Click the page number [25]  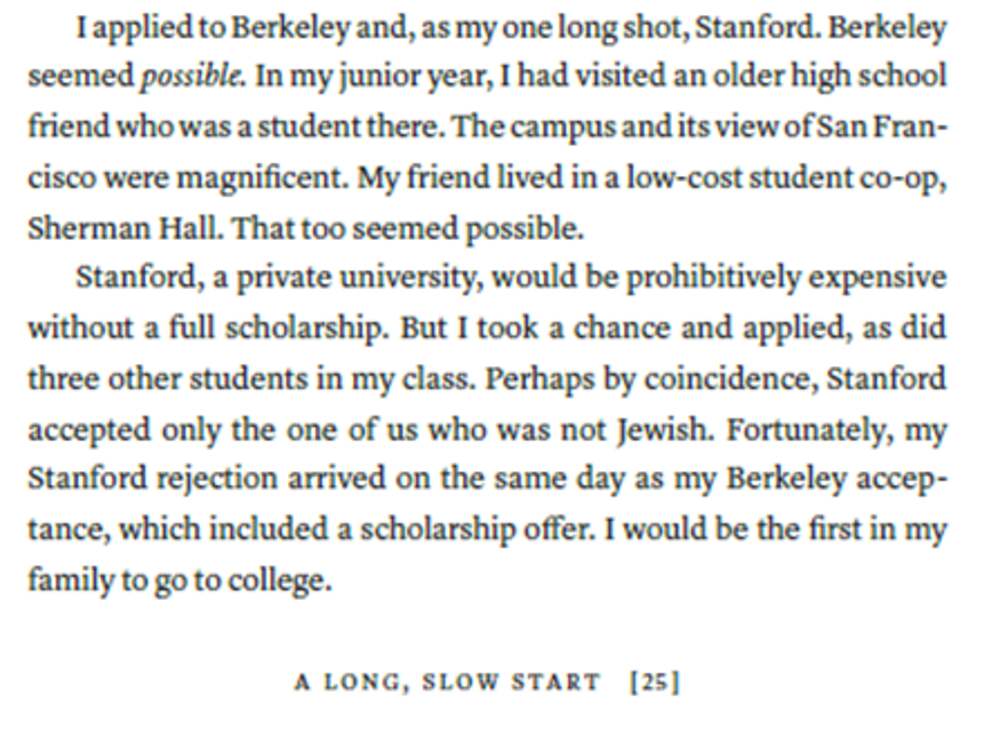point(655,682)
